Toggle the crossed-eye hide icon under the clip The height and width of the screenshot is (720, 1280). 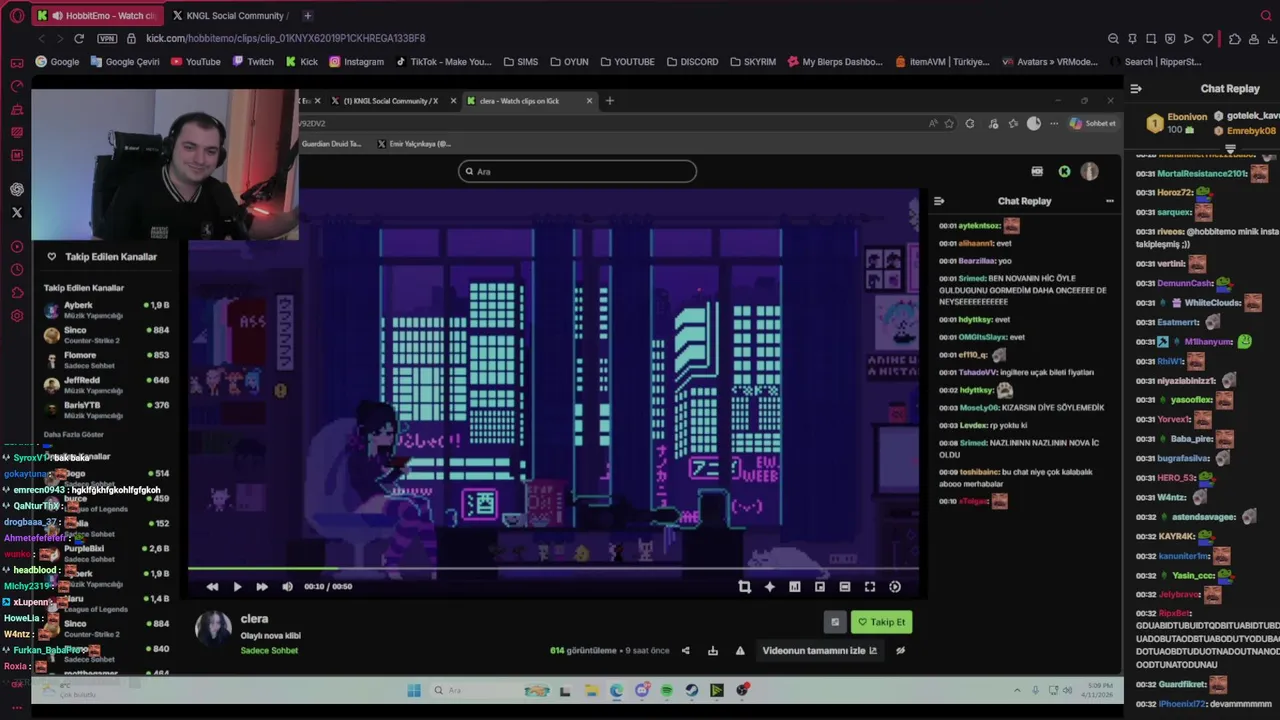click(x=900, y=651)
